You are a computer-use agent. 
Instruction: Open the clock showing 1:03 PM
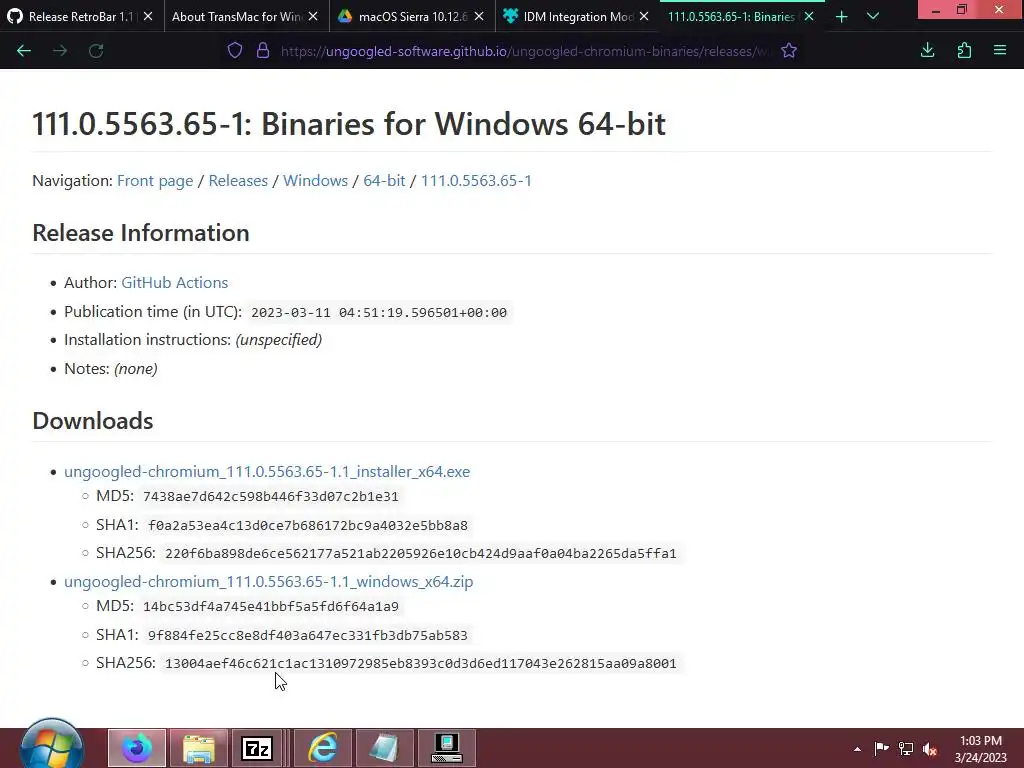pyautogui.click(x=980, y=749)
